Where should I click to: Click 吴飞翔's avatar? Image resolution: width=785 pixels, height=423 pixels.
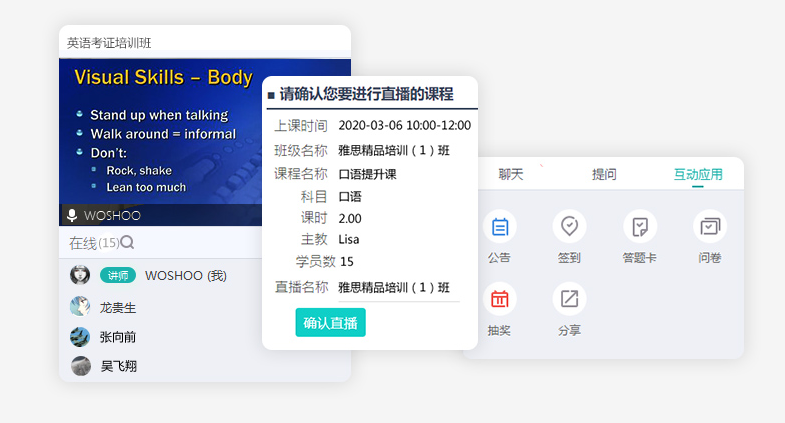click(x=80, y=366)
